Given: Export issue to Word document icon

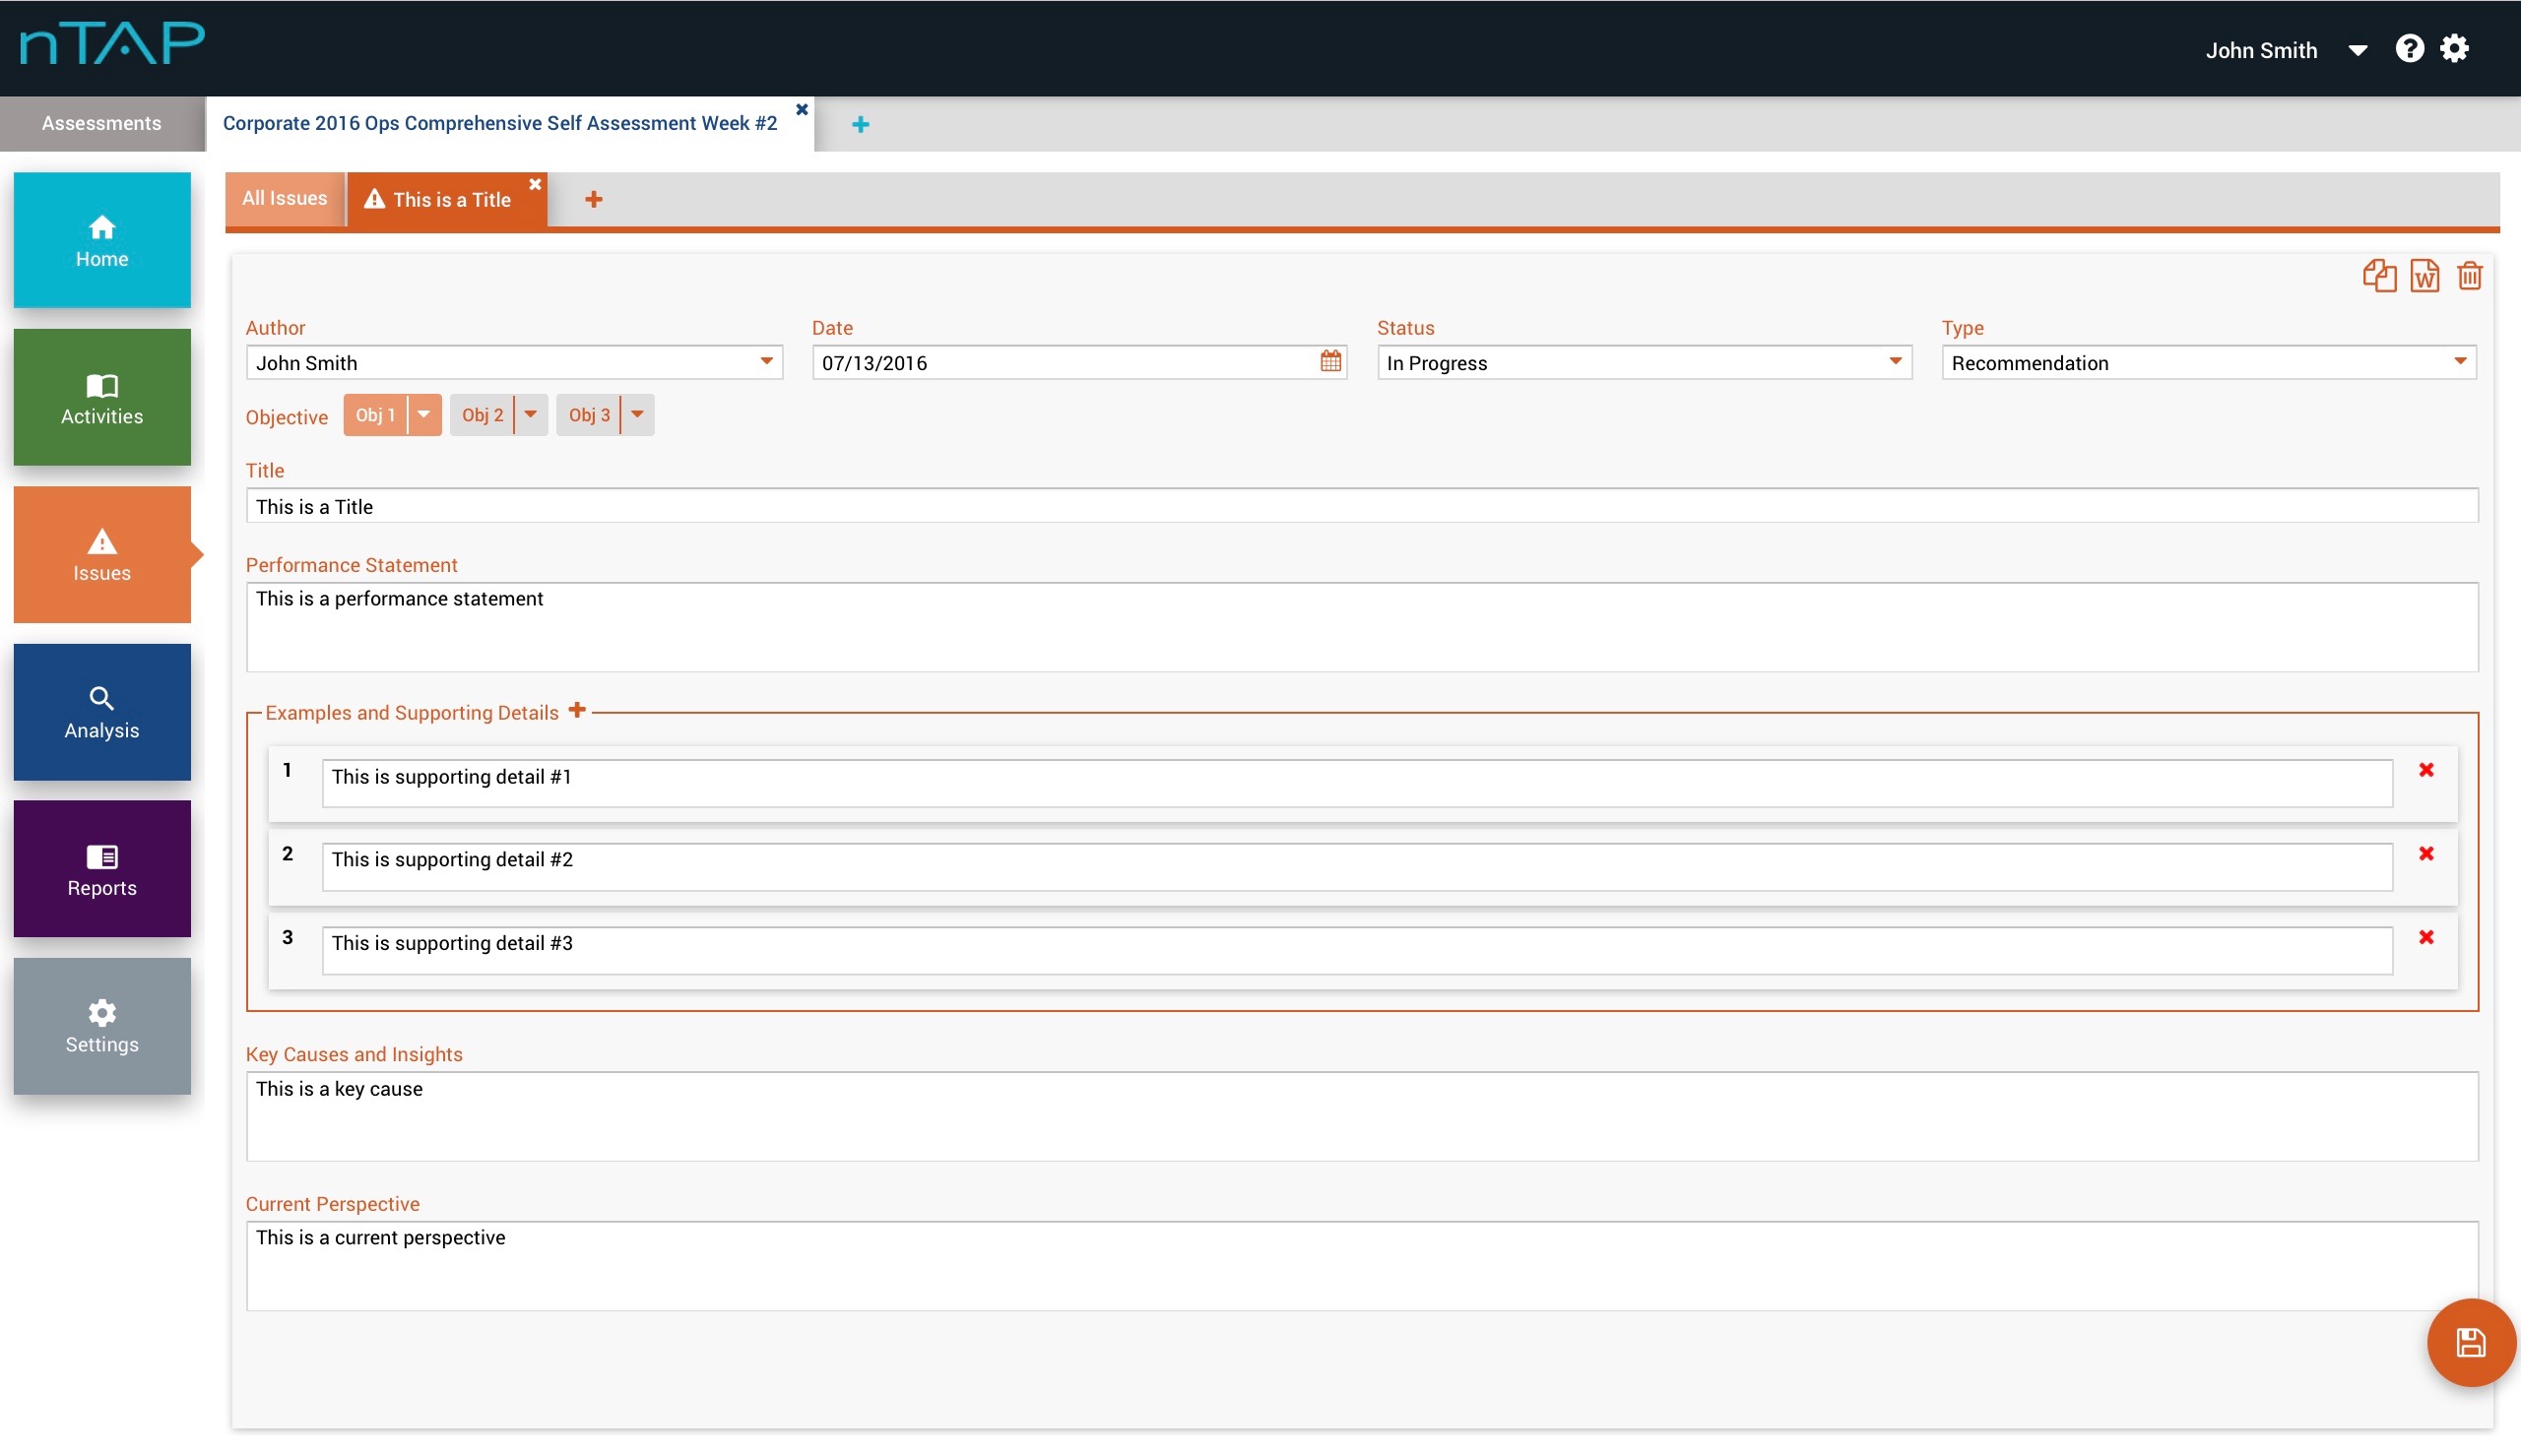Looking at the screenshot, I should 2424,276.
